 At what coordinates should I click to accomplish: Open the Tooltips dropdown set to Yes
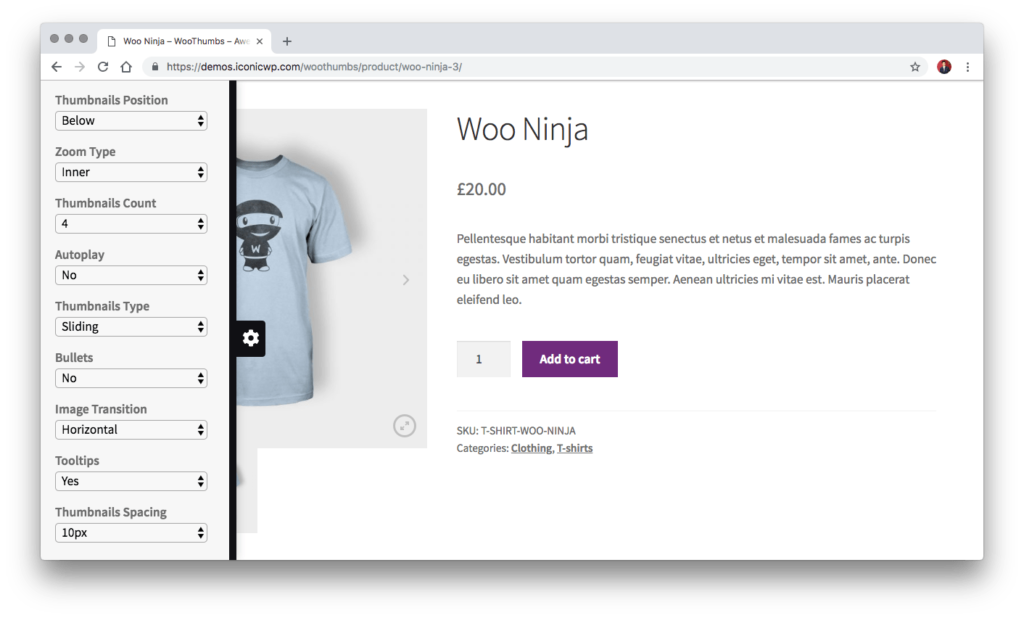[131, 481]
